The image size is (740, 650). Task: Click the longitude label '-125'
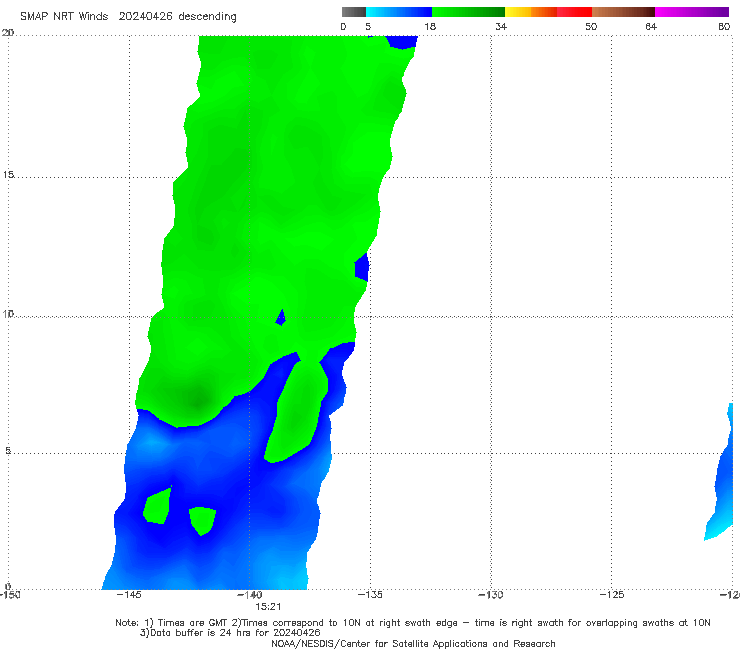click(x=611, y=595)
